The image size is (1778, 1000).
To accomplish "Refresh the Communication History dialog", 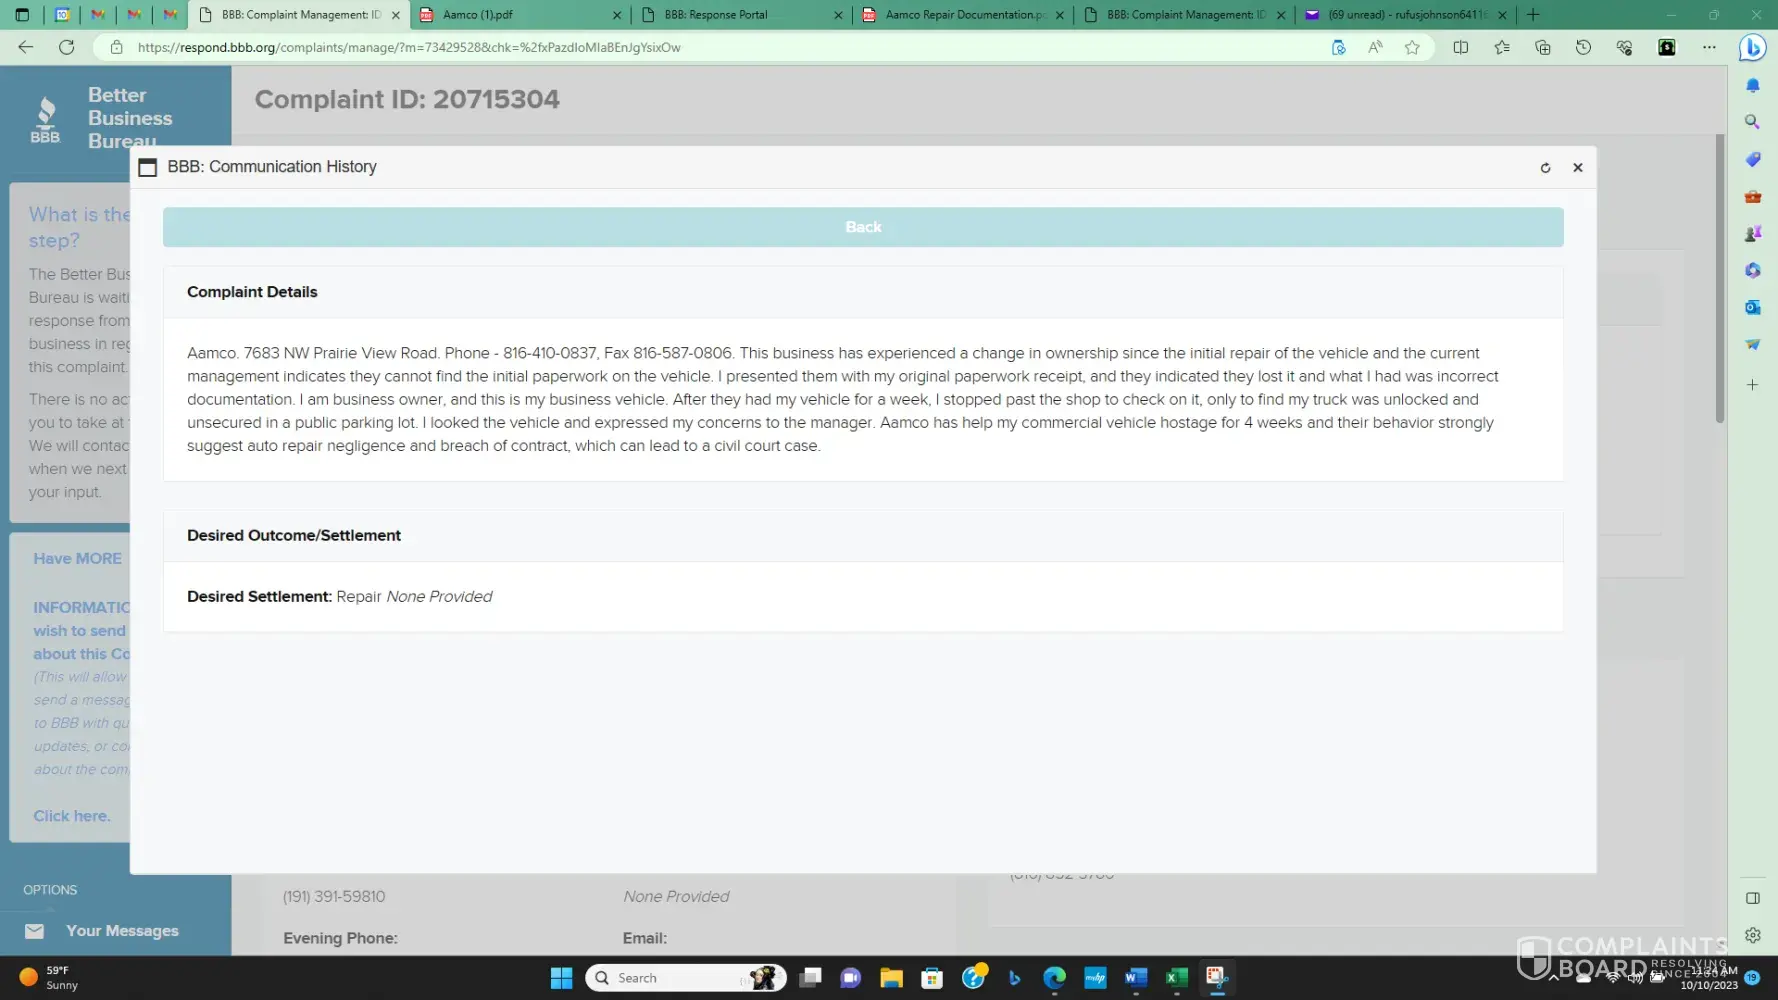I will click(x=1546, y=168).
